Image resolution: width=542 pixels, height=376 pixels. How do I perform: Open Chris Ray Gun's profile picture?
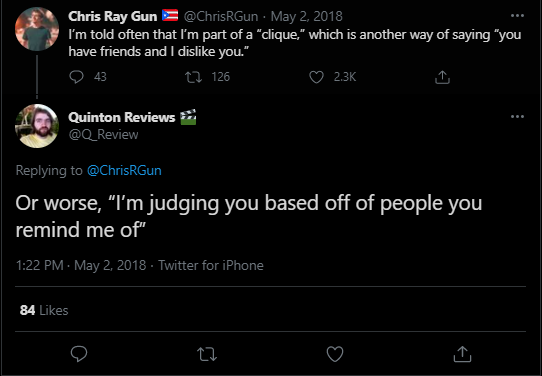click(x=37, y=29)
